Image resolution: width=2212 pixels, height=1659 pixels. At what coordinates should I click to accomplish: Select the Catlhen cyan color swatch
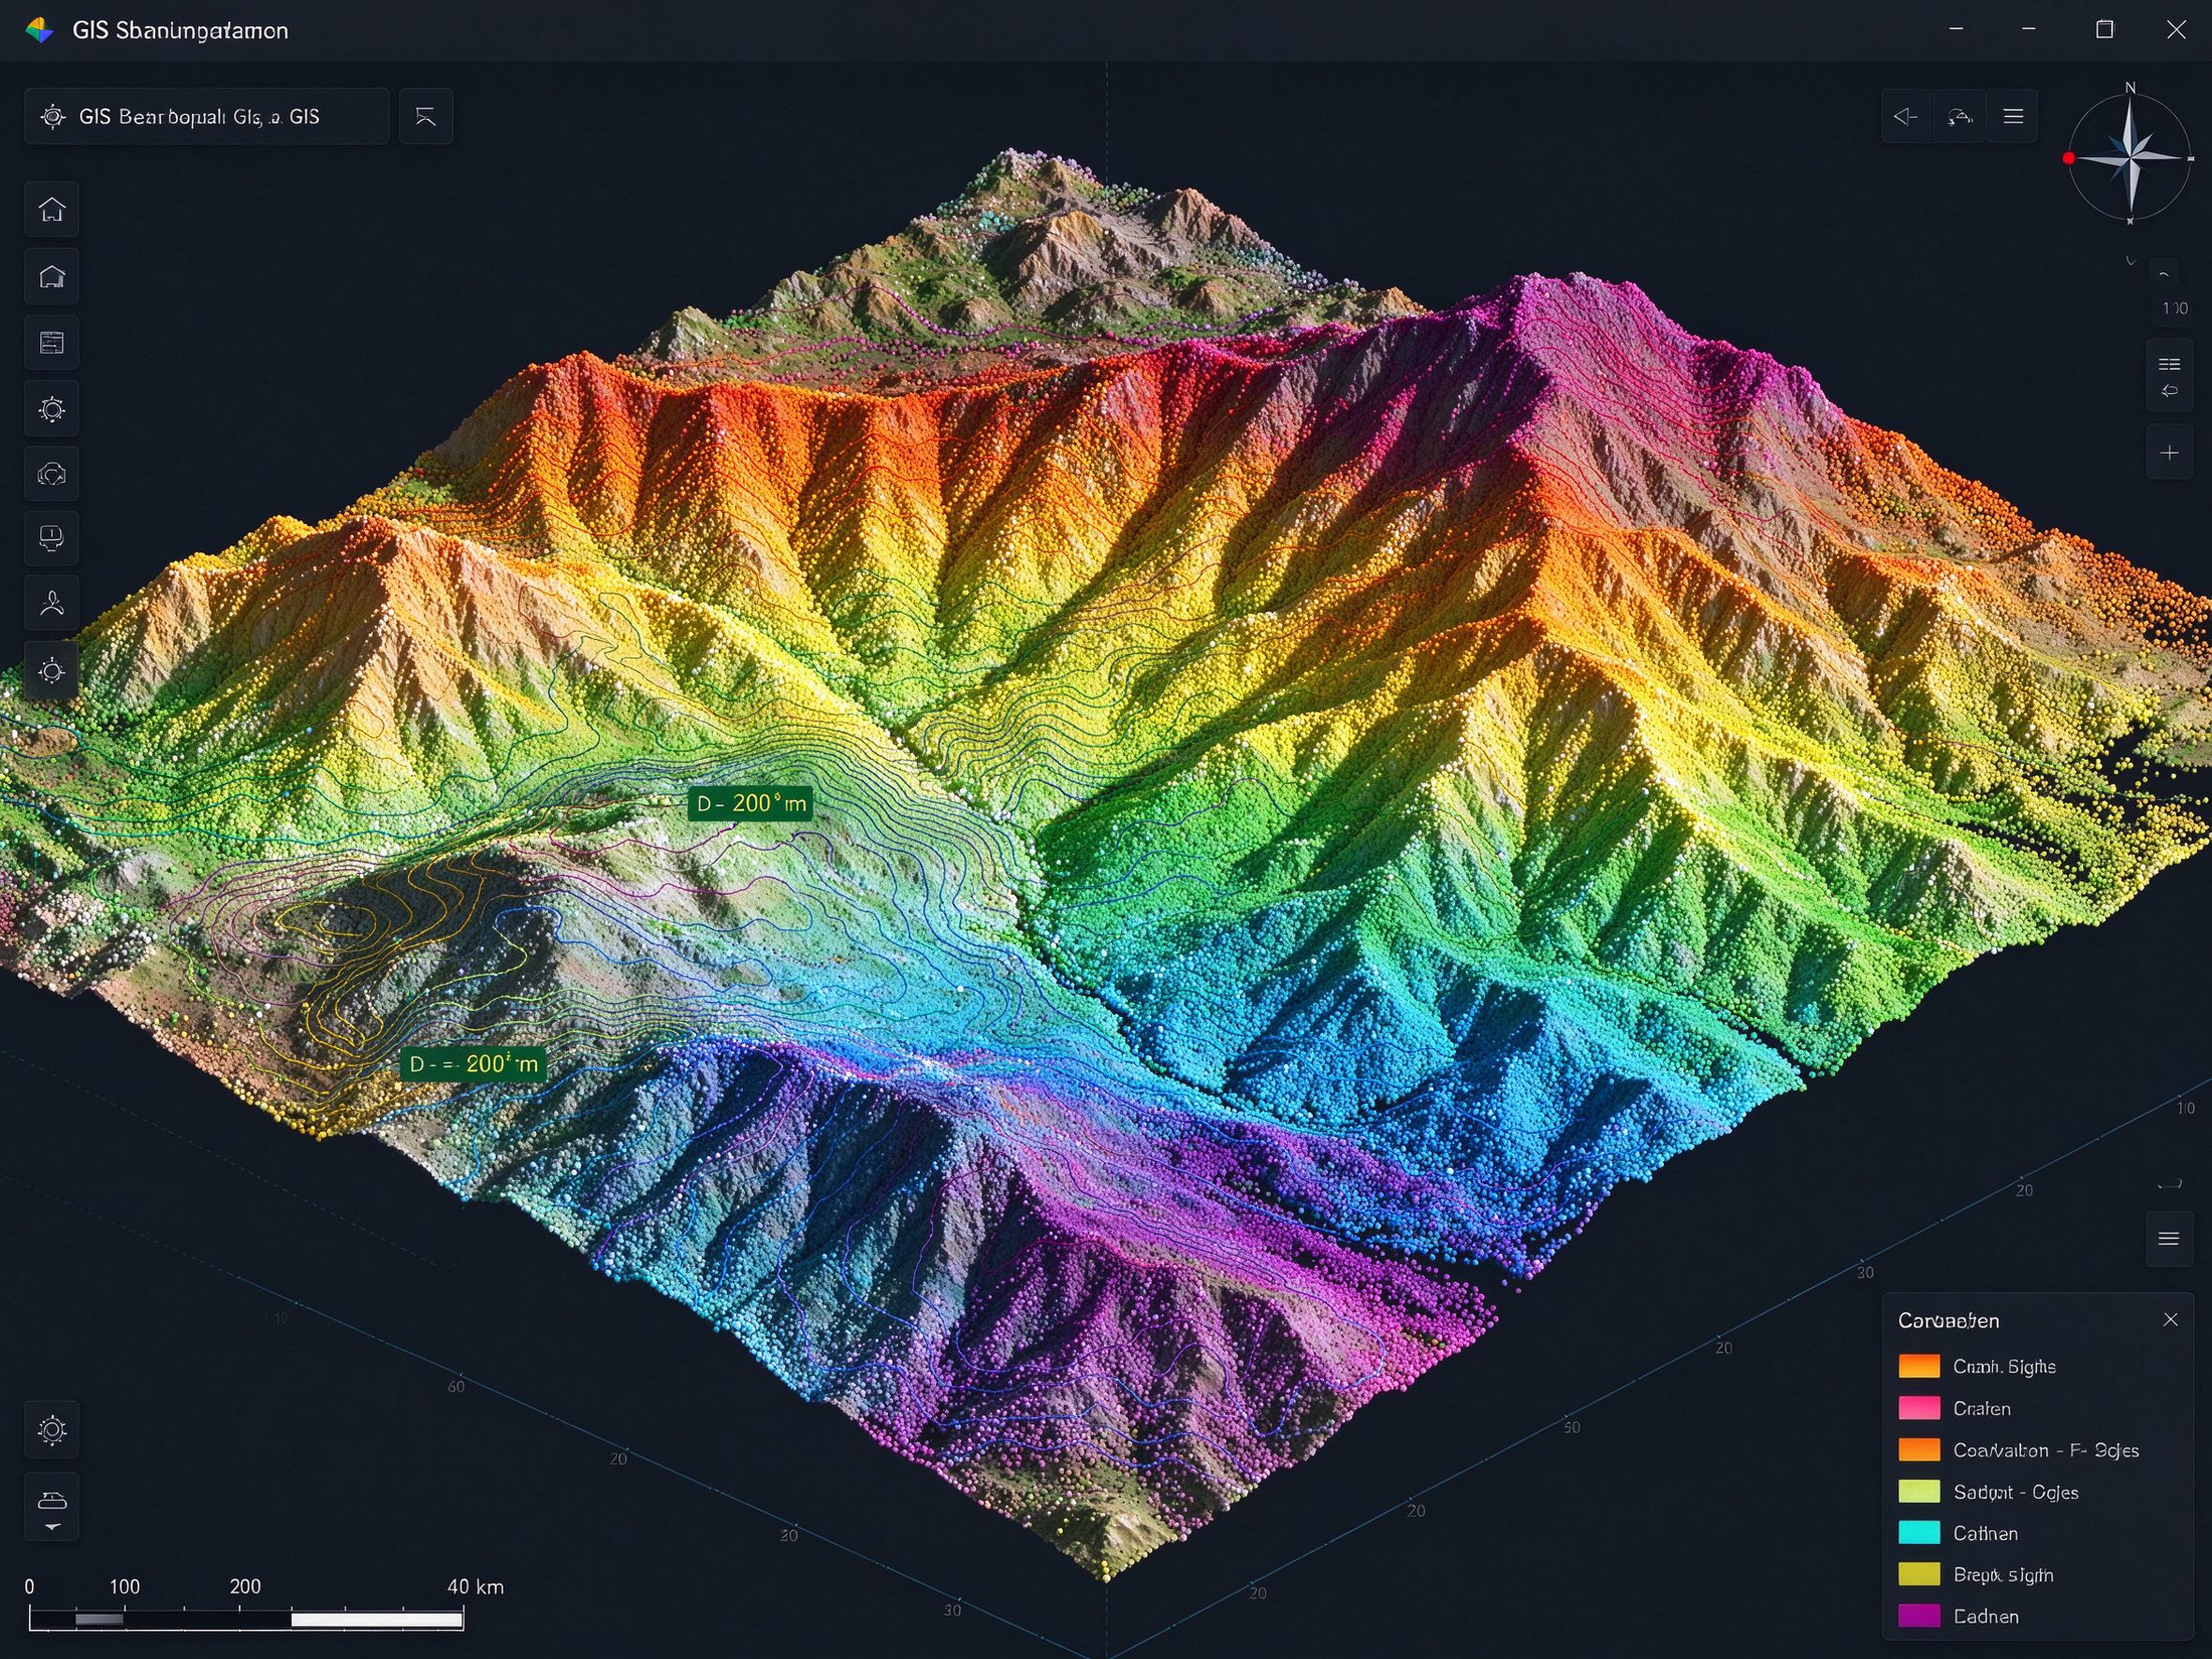(1919, 1533)
